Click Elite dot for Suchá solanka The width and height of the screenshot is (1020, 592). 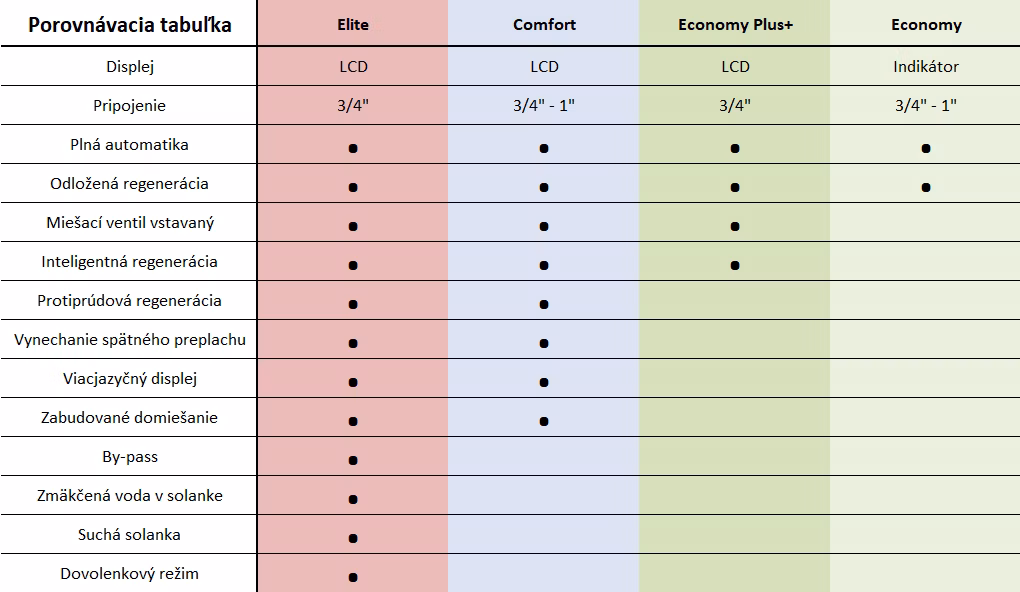(353, 538)
